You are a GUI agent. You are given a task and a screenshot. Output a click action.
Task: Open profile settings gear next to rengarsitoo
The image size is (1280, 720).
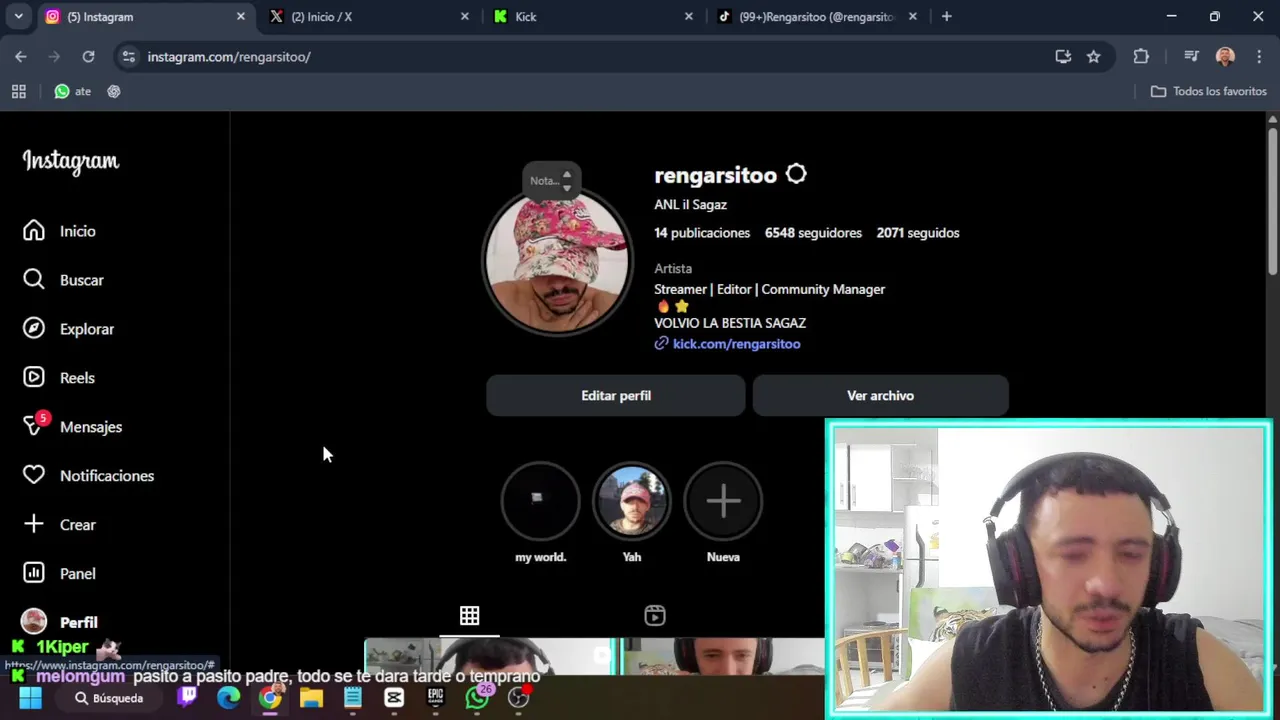[x=796, y=175]
